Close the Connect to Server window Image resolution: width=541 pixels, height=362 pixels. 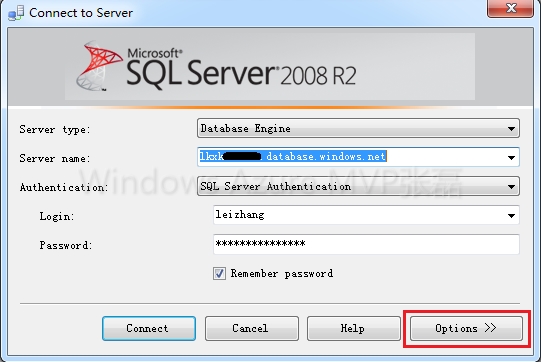coord(510,8)
